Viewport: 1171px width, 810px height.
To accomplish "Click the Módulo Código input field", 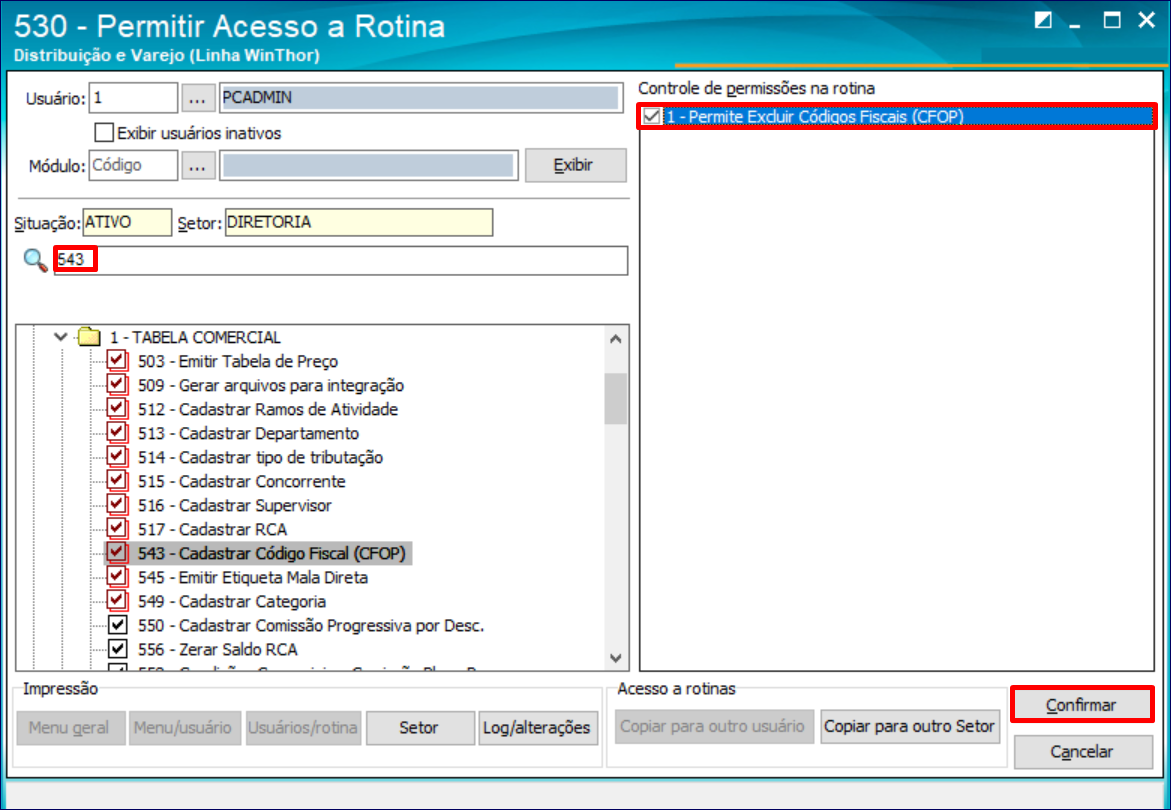I will tap(133, 165).
